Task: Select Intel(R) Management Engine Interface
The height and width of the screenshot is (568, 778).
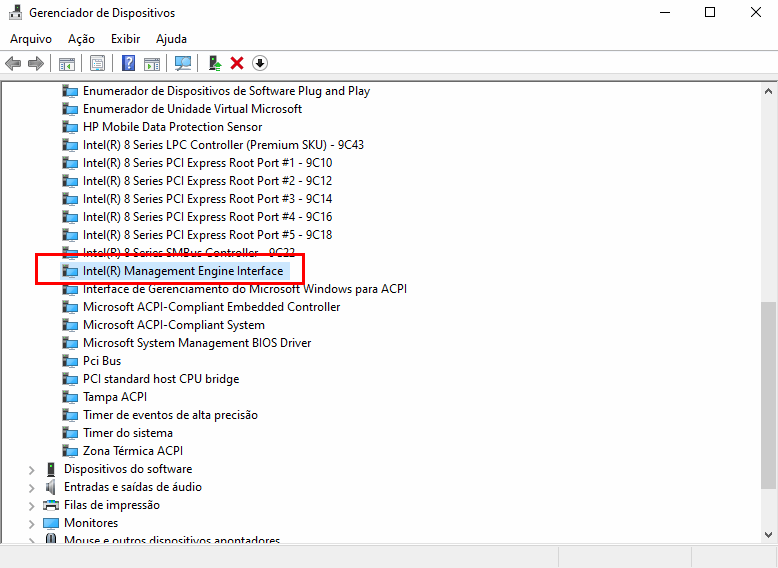Action: click(x=183, y=271)
